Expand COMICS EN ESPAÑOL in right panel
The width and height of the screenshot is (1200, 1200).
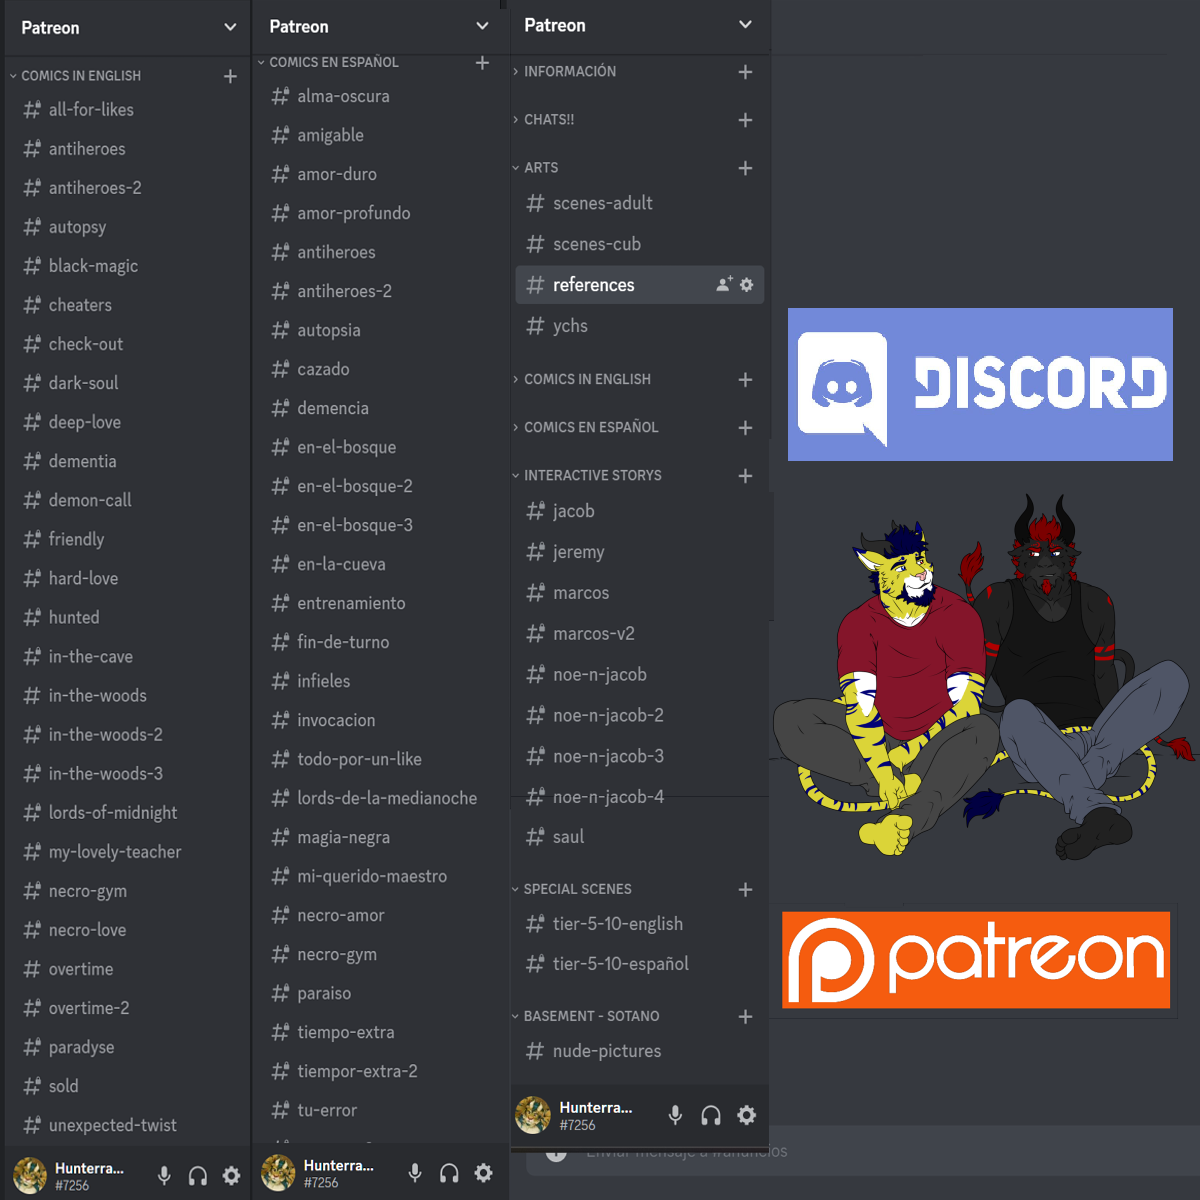(x=591, y=427)
